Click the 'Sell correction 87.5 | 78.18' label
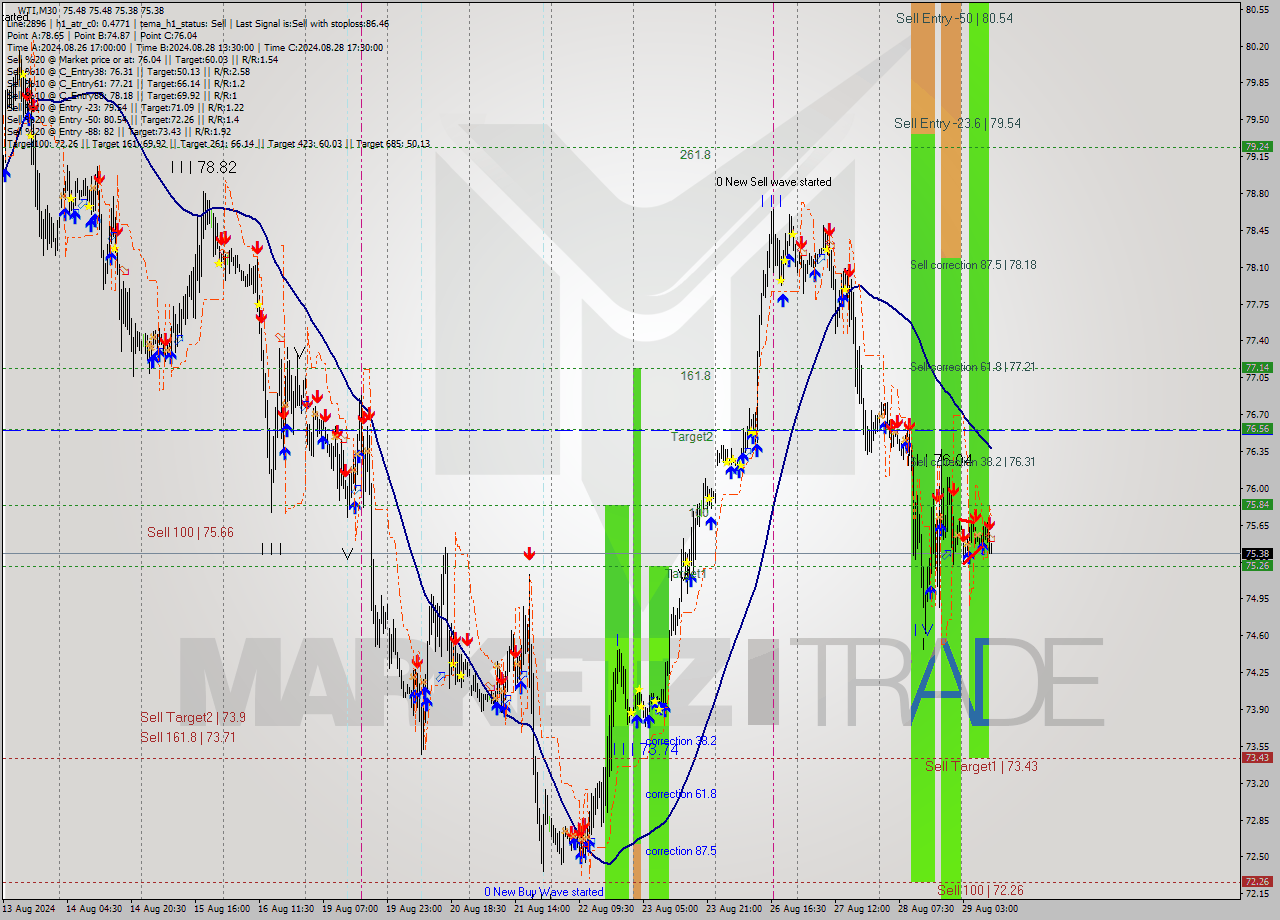 pos(973,265)
